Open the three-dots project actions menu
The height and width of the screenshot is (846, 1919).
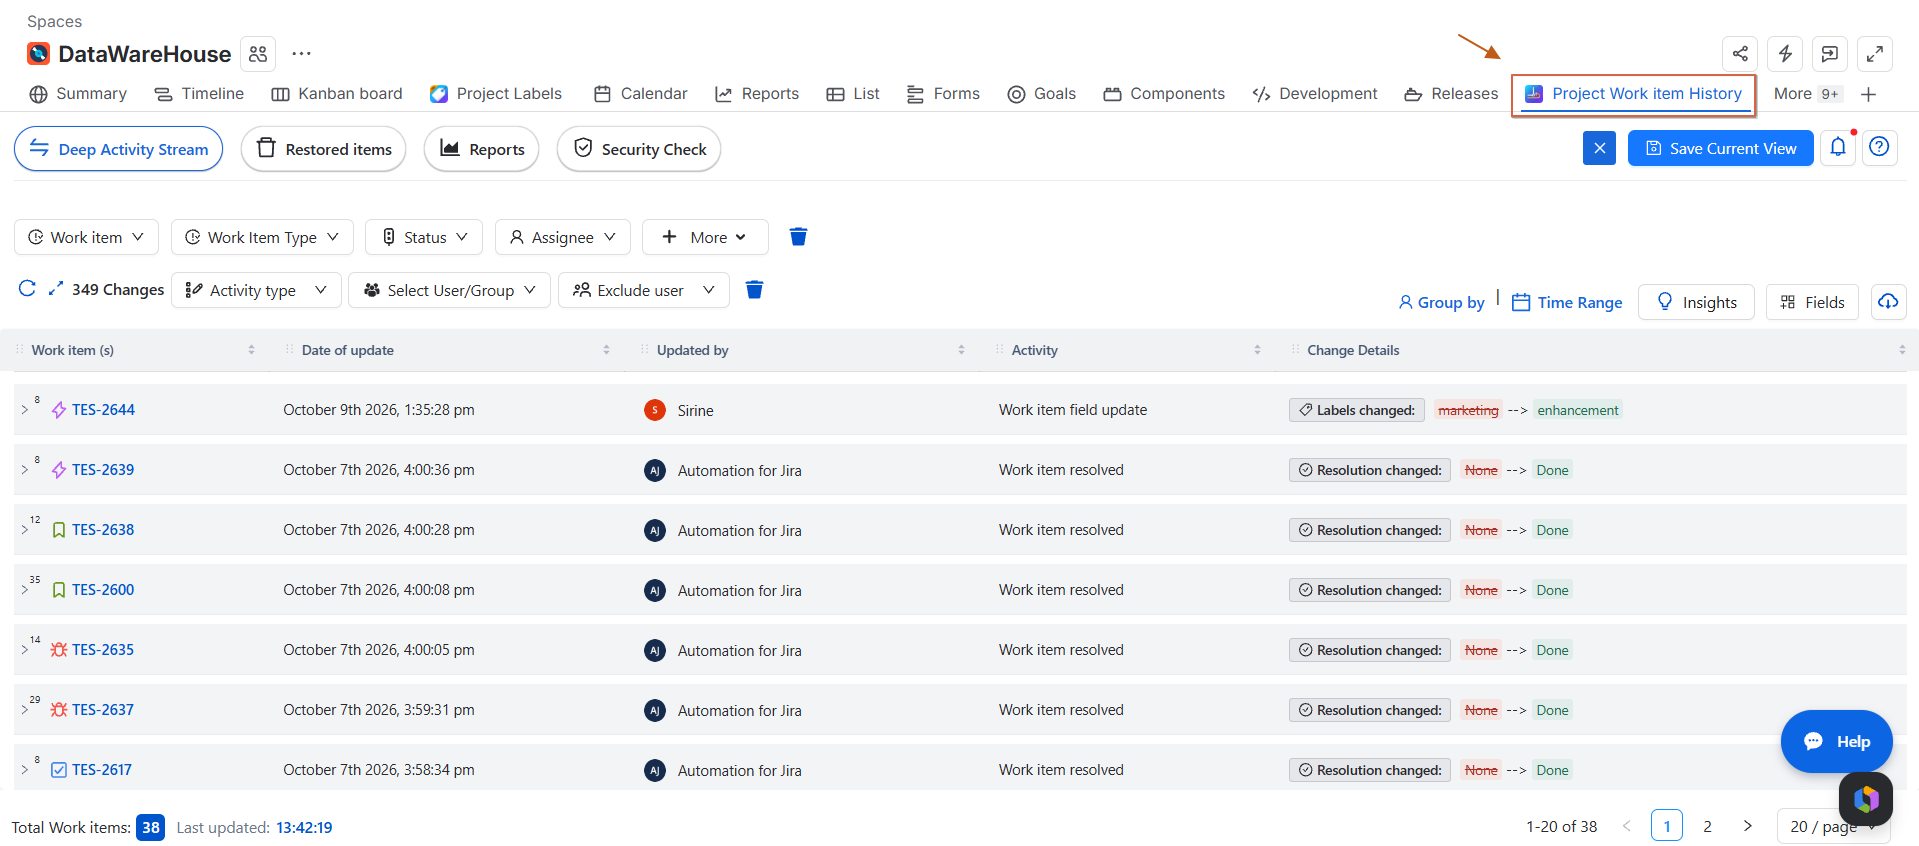(301, 54)
